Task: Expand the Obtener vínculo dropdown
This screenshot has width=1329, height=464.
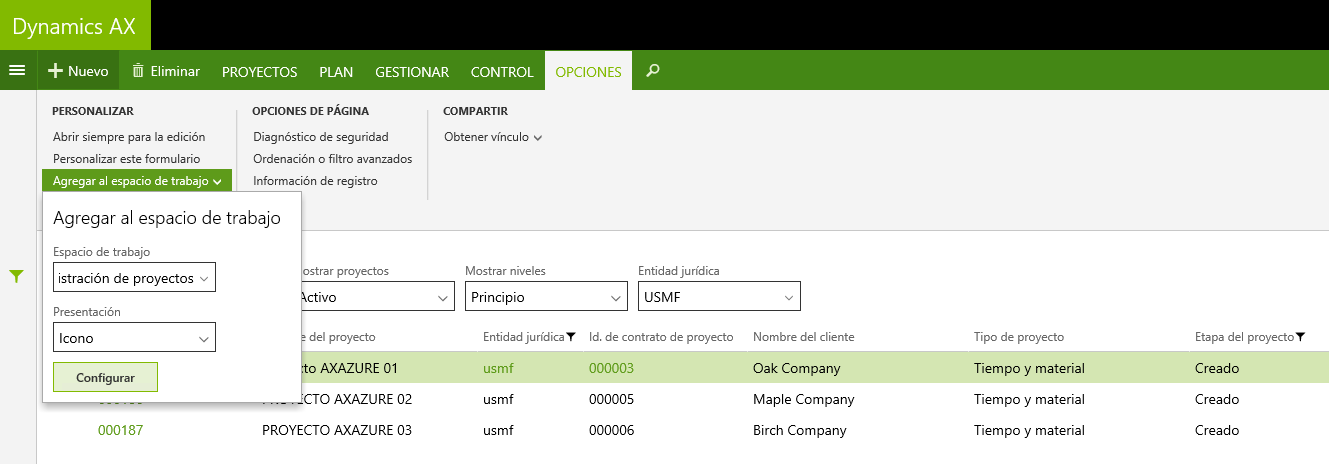Action: click(493, 137)
